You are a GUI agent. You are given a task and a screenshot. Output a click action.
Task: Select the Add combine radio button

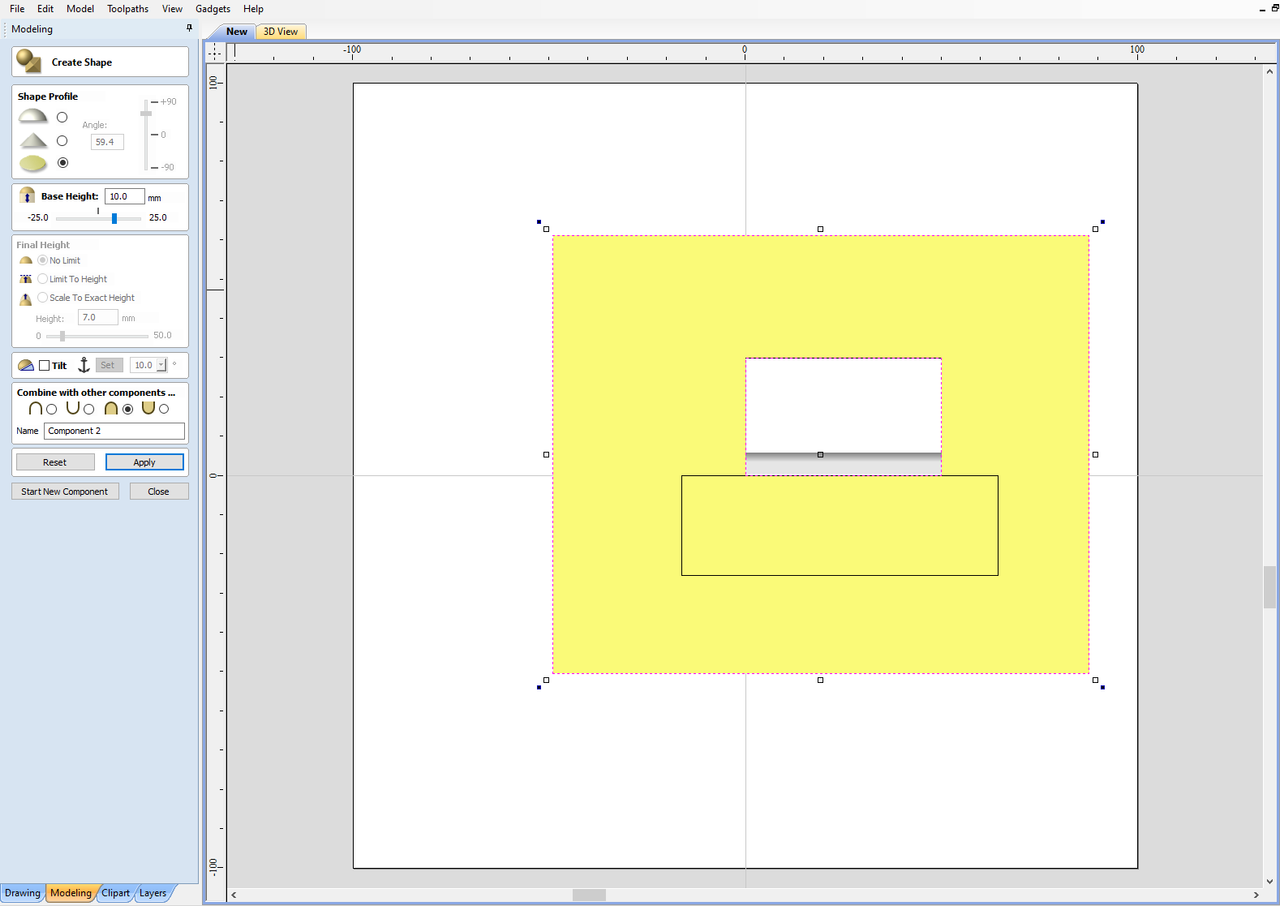click(52, 409)
